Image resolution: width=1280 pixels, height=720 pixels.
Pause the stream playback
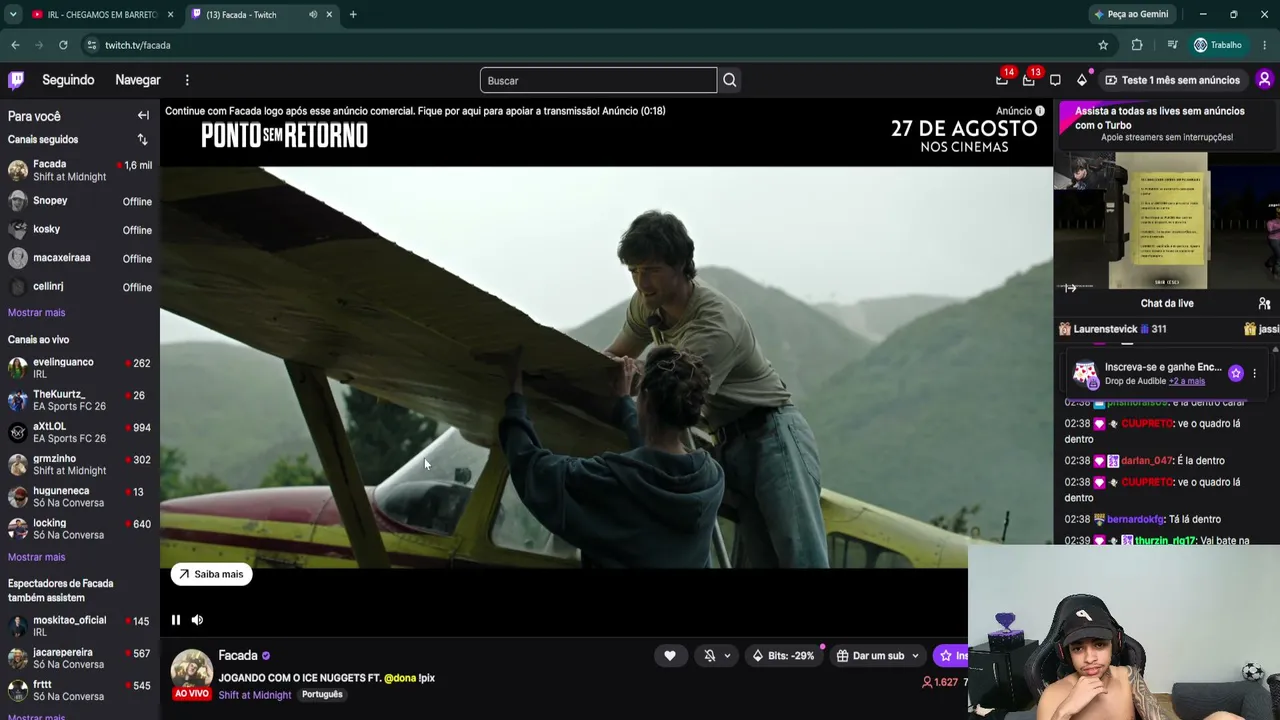point(176,620)
